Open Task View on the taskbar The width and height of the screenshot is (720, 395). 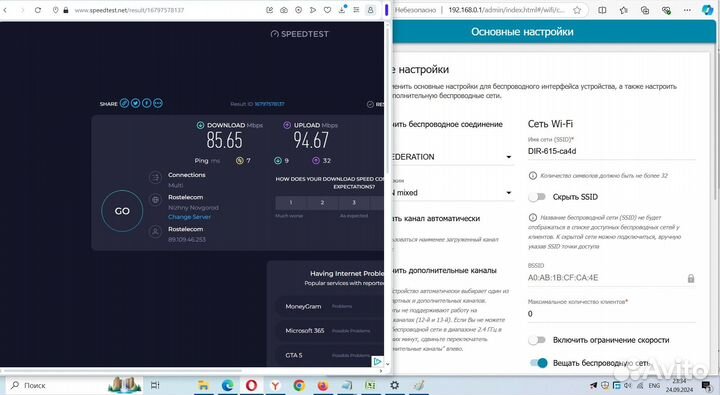click(x=155, y=385)
